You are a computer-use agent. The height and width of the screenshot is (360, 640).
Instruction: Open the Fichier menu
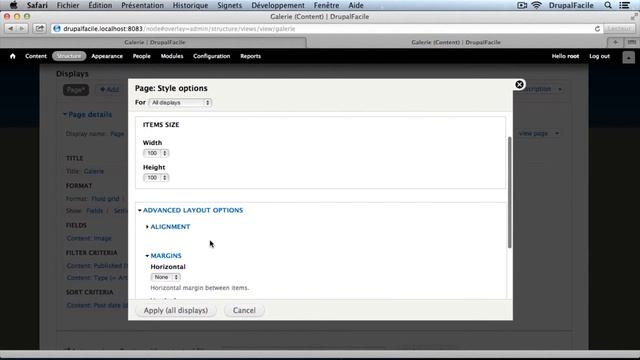click(68, 5)
